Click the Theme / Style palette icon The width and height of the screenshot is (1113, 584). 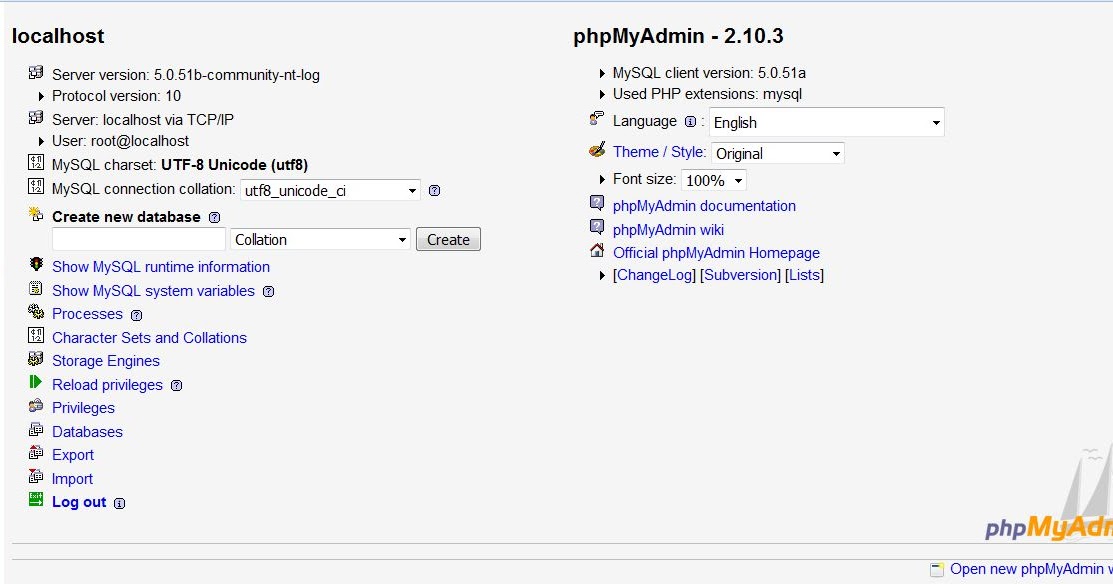597,149
